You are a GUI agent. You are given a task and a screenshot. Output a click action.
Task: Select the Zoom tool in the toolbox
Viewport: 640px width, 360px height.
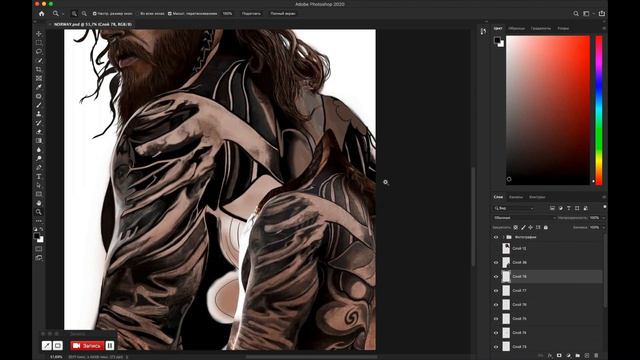click(x=39, y=212)
